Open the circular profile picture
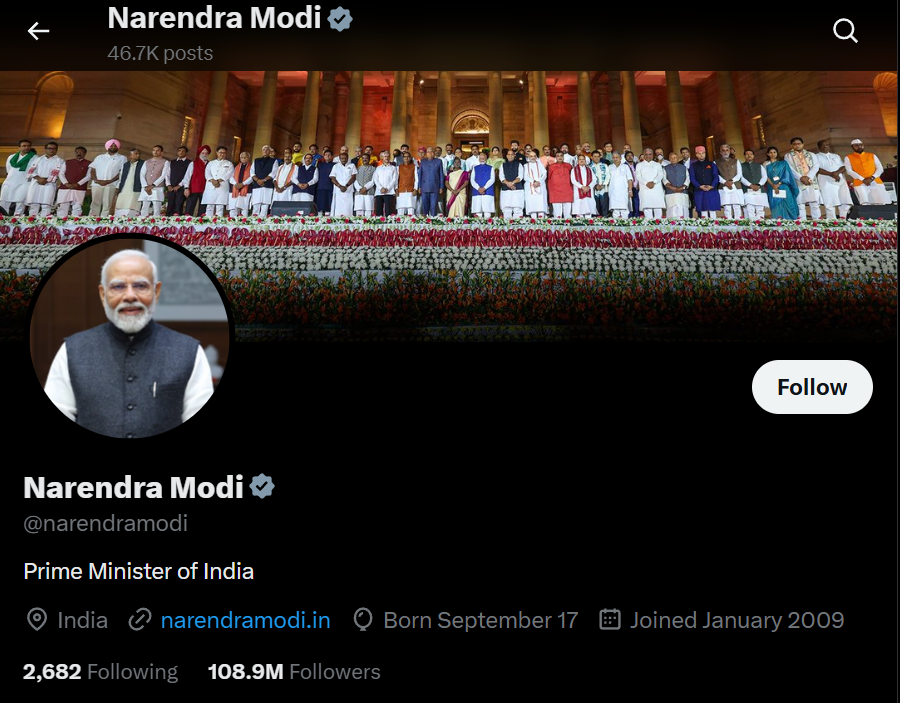The width and height of the screenshot is (900, 703). [130, 337]
